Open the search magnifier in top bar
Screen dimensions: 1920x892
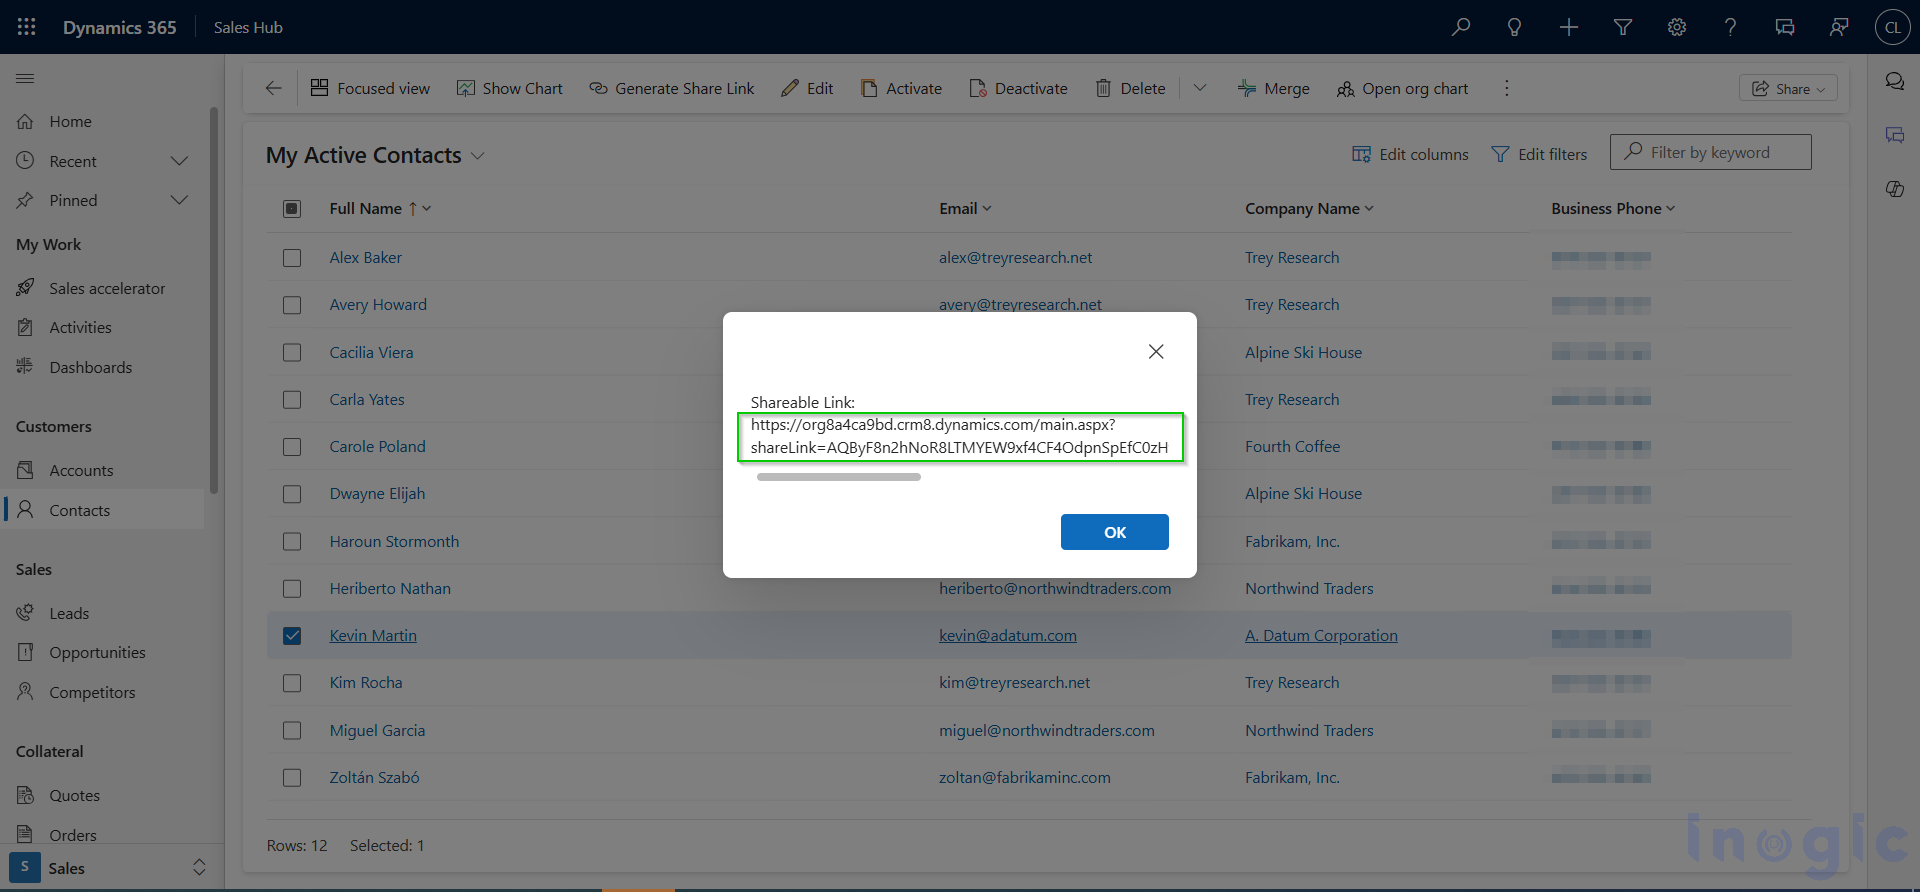(x=1461, y=27)
